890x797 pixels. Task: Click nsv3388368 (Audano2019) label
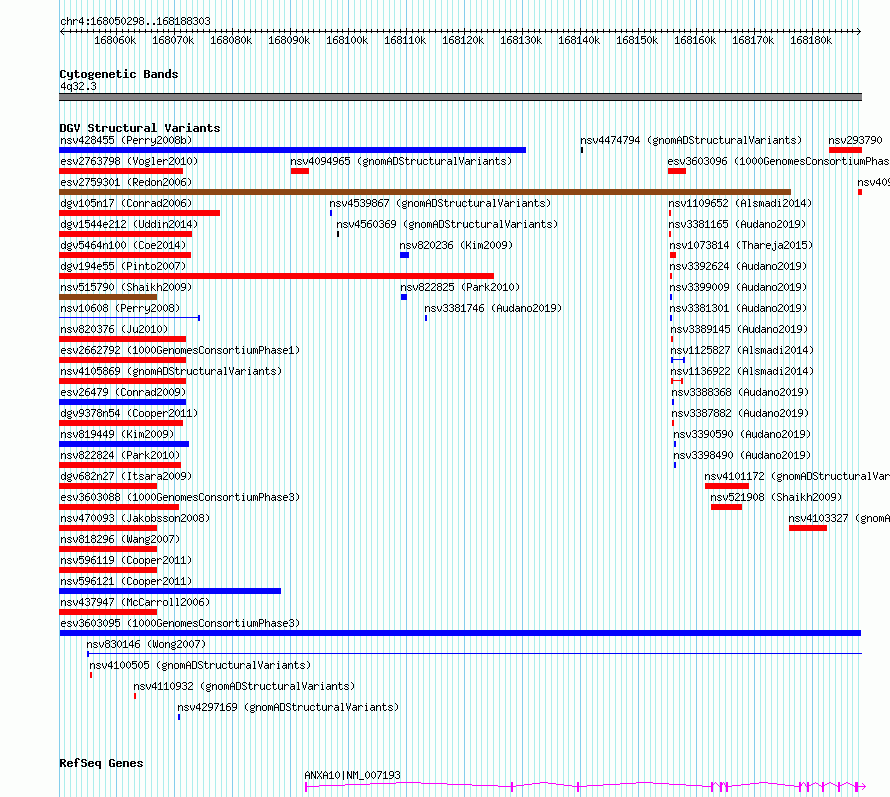741,392
